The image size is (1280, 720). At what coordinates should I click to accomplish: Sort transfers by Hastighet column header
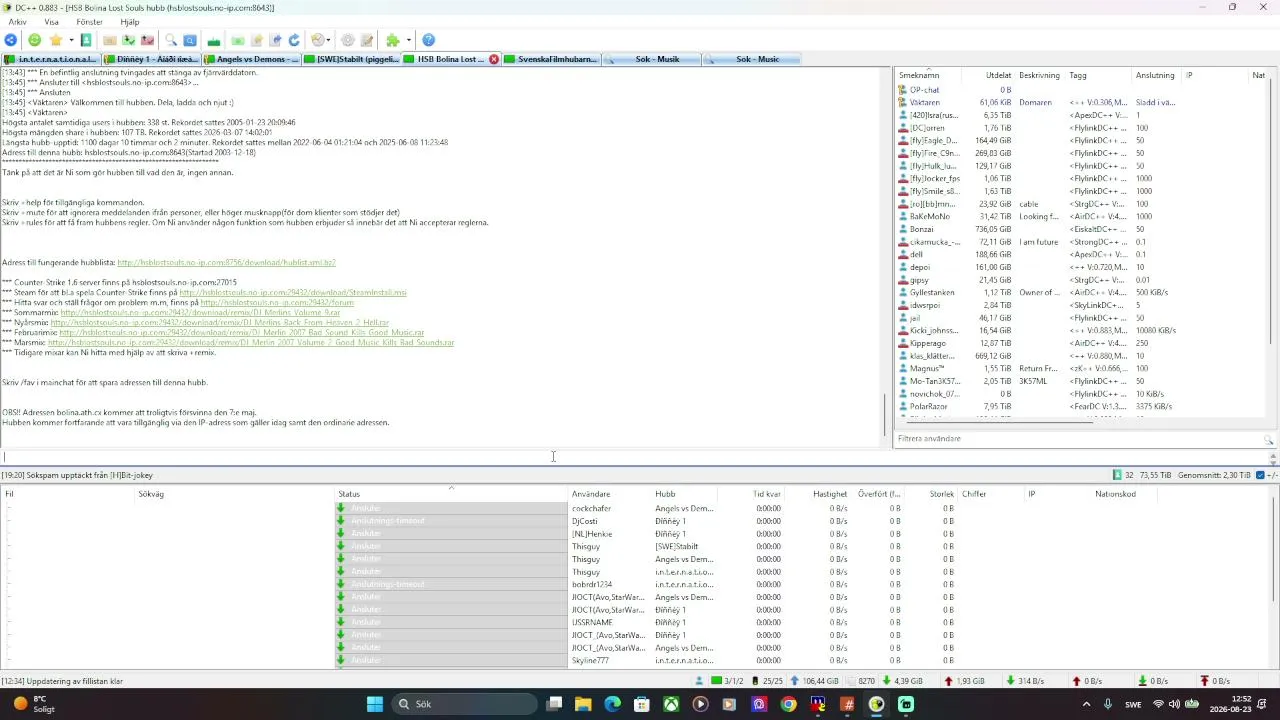coord(821,494)
